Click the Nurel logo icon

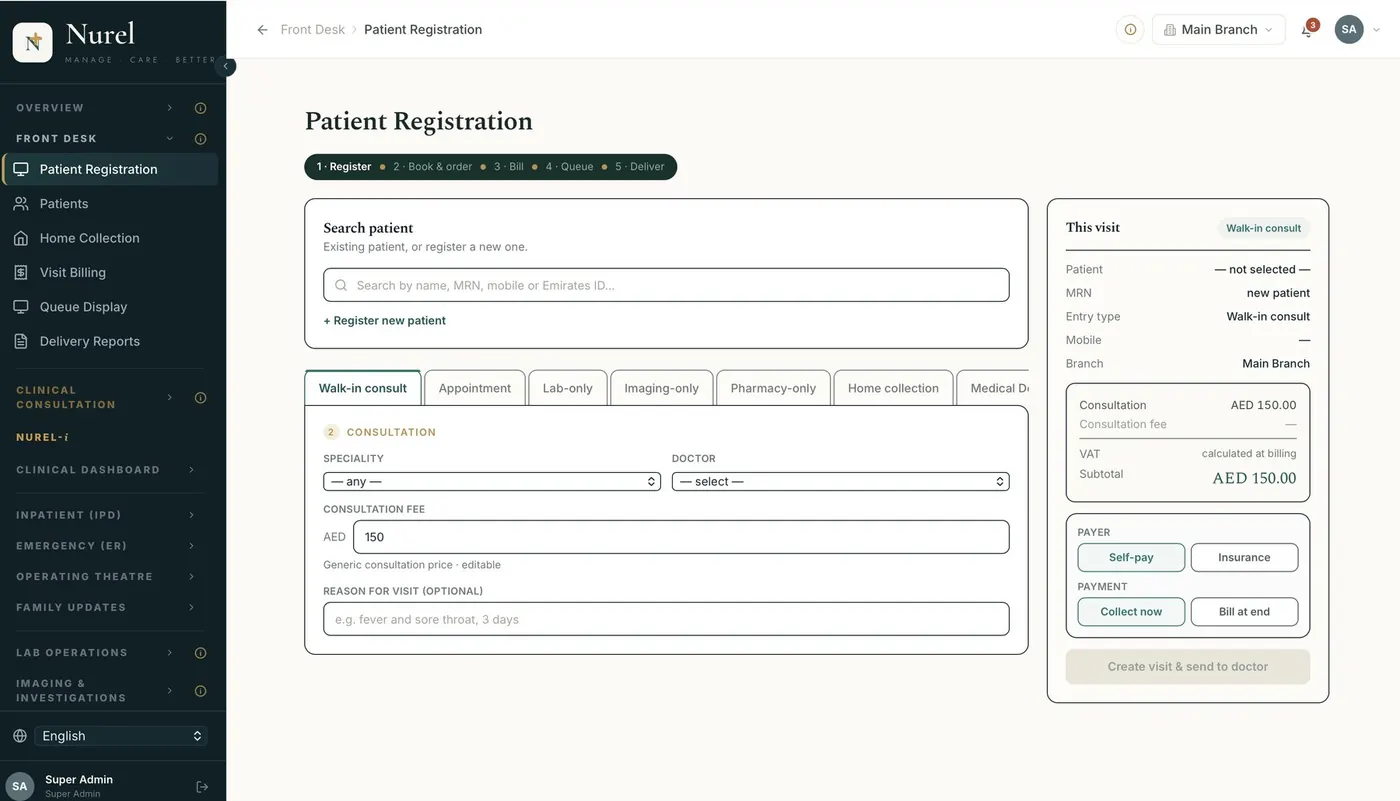(x=33, y=42)
